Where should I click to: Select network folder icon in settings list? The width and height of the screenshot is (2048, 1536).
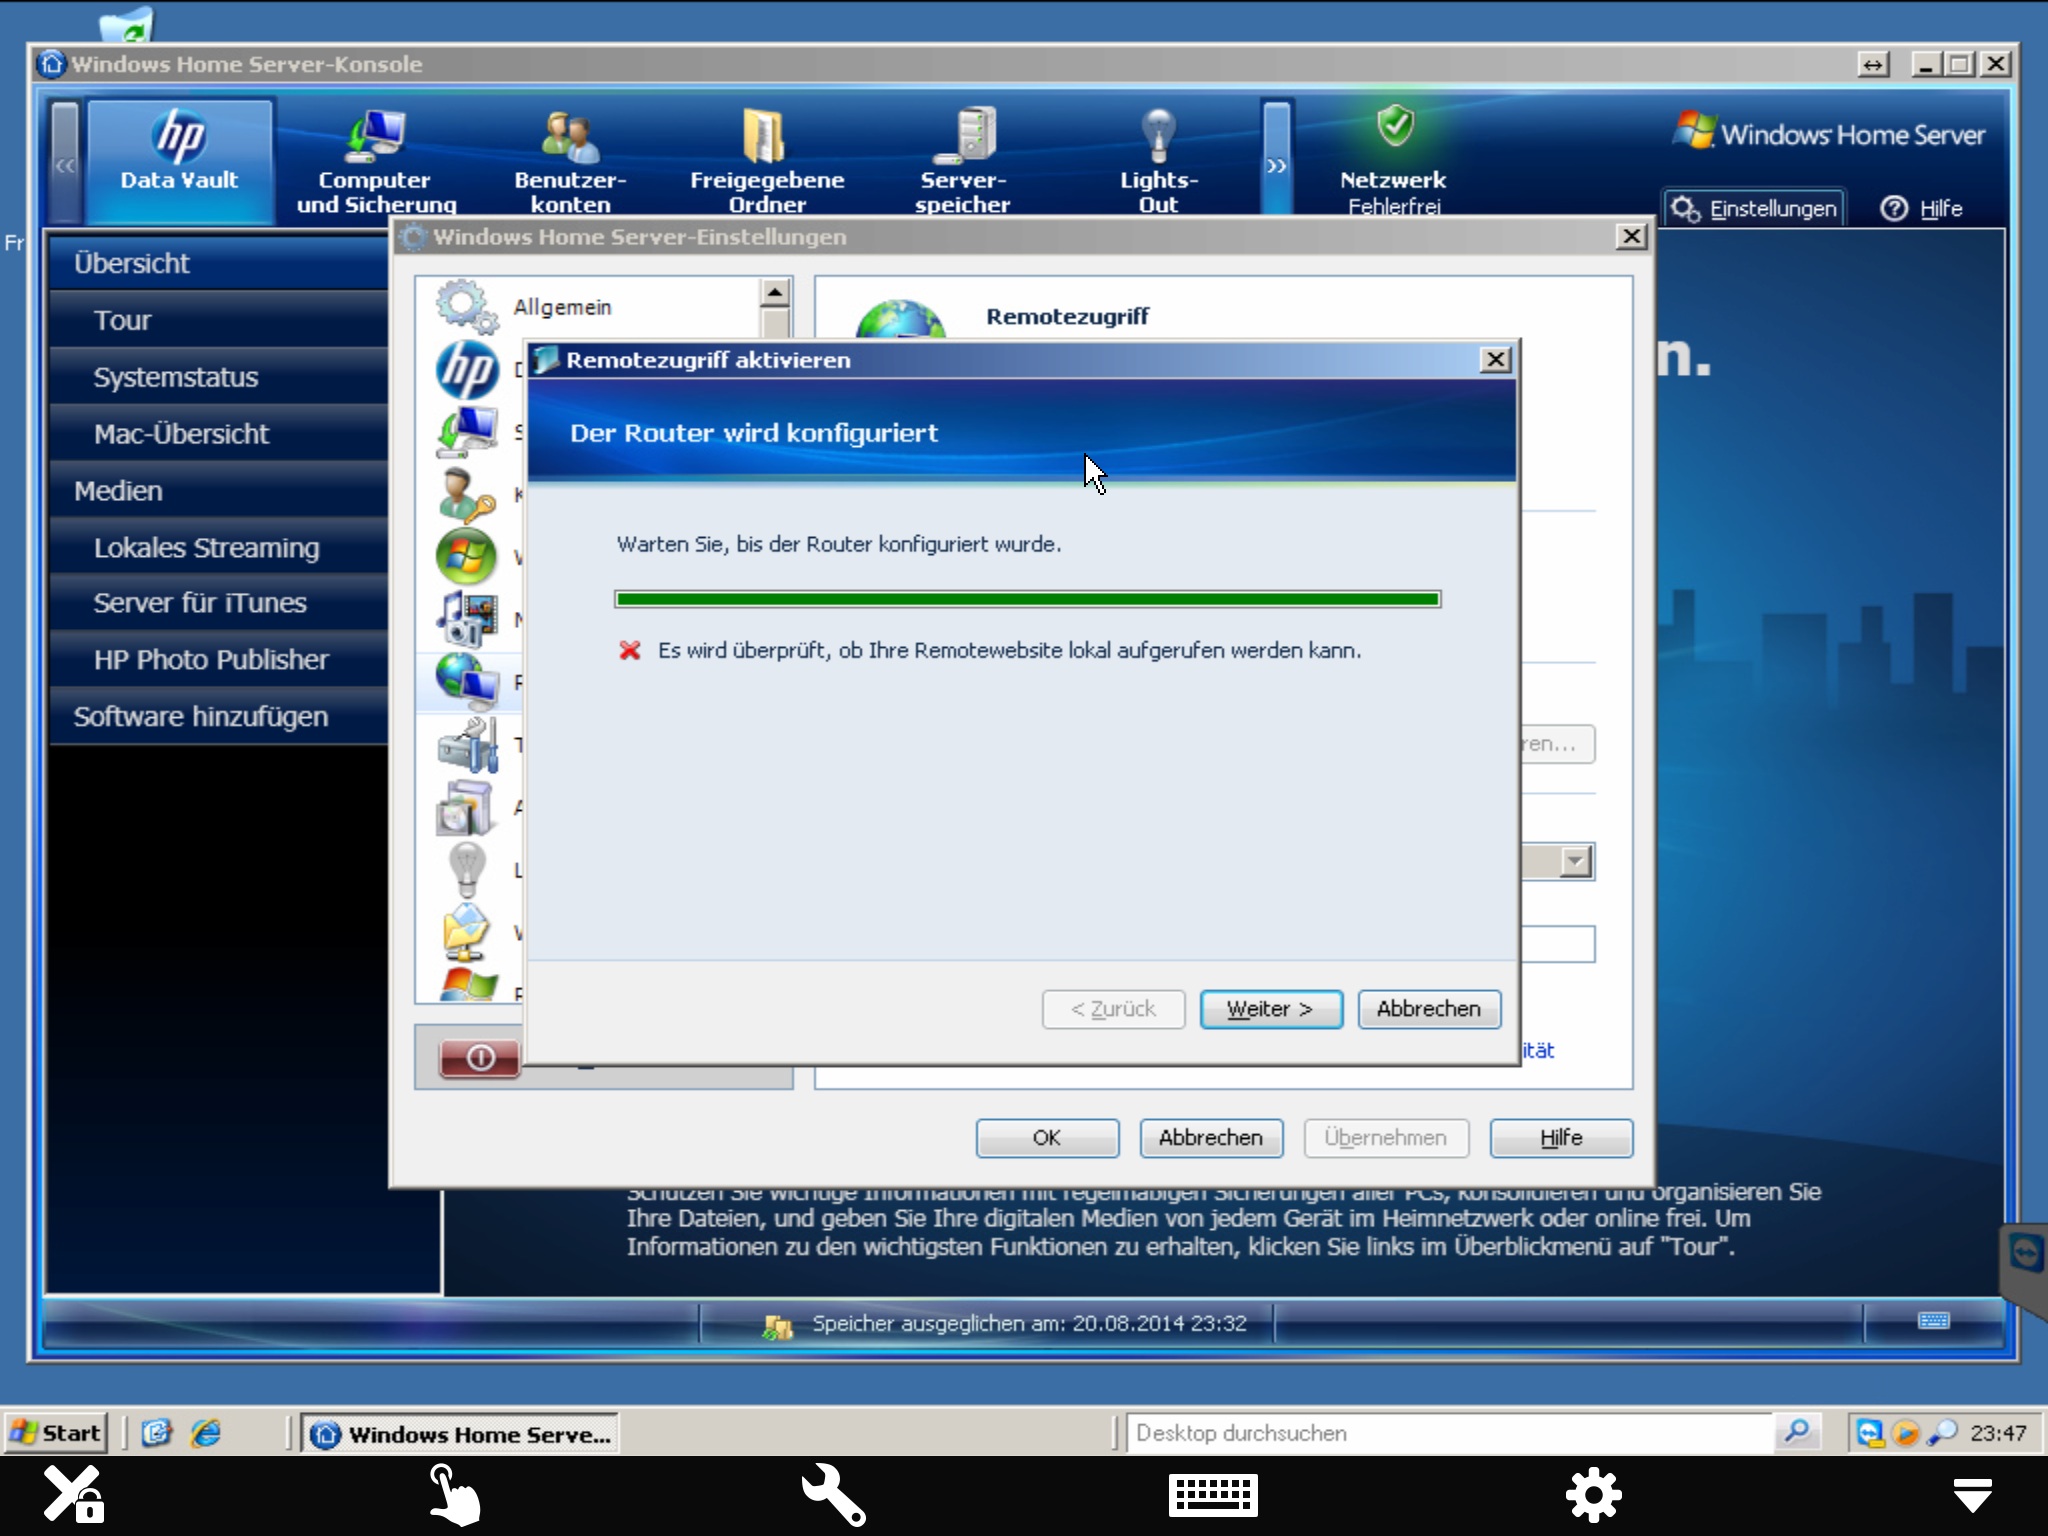coord(467,932)
